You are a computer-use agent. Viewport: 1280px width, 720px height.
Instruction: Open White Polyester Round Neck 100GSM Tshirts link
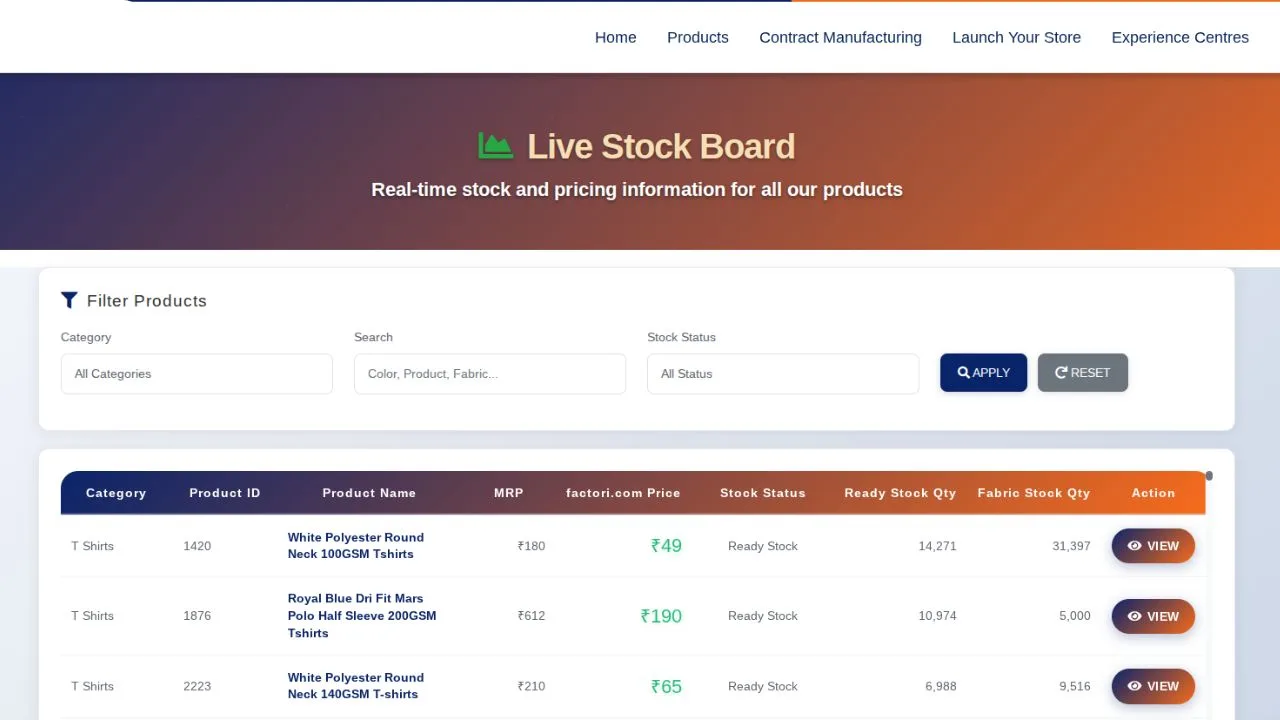point(355,546)
